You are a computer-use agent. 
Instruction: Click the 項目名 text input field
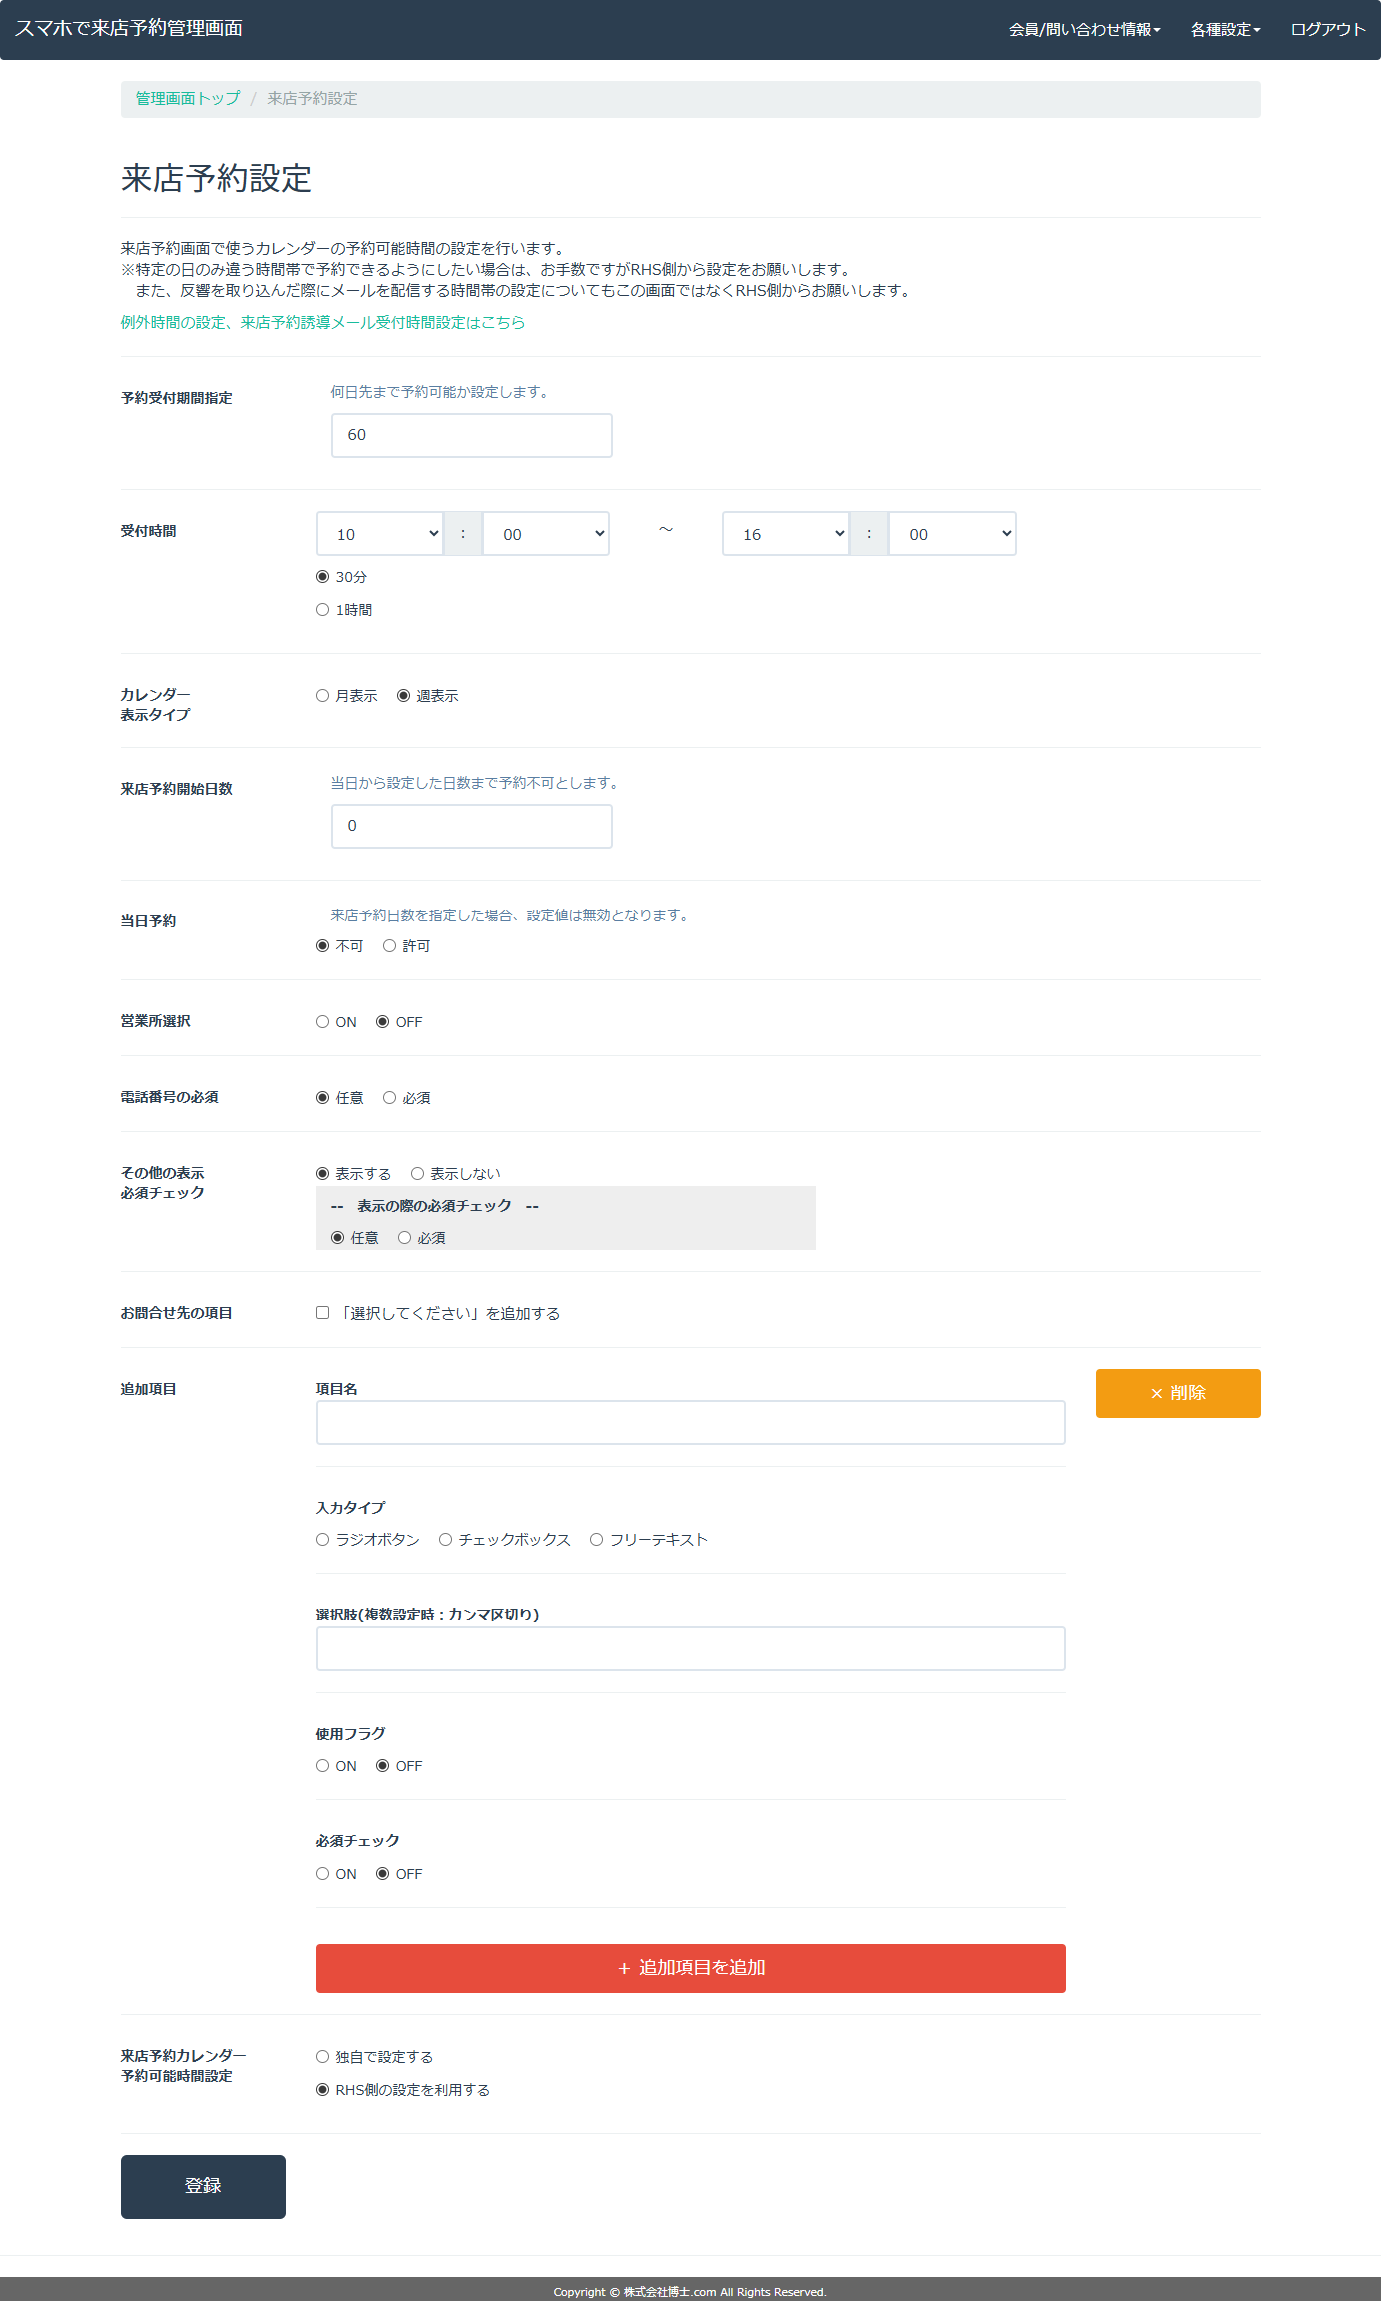tap(690, 1423)
